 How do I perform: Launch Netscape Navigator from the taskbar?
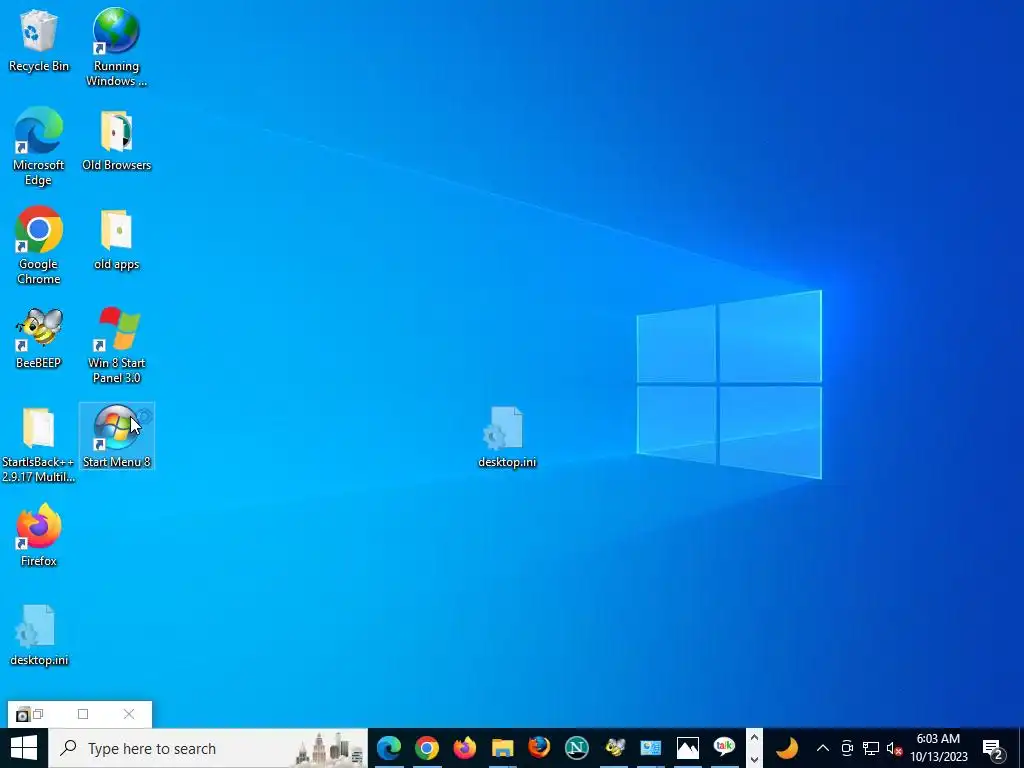(x=577, y=748)
